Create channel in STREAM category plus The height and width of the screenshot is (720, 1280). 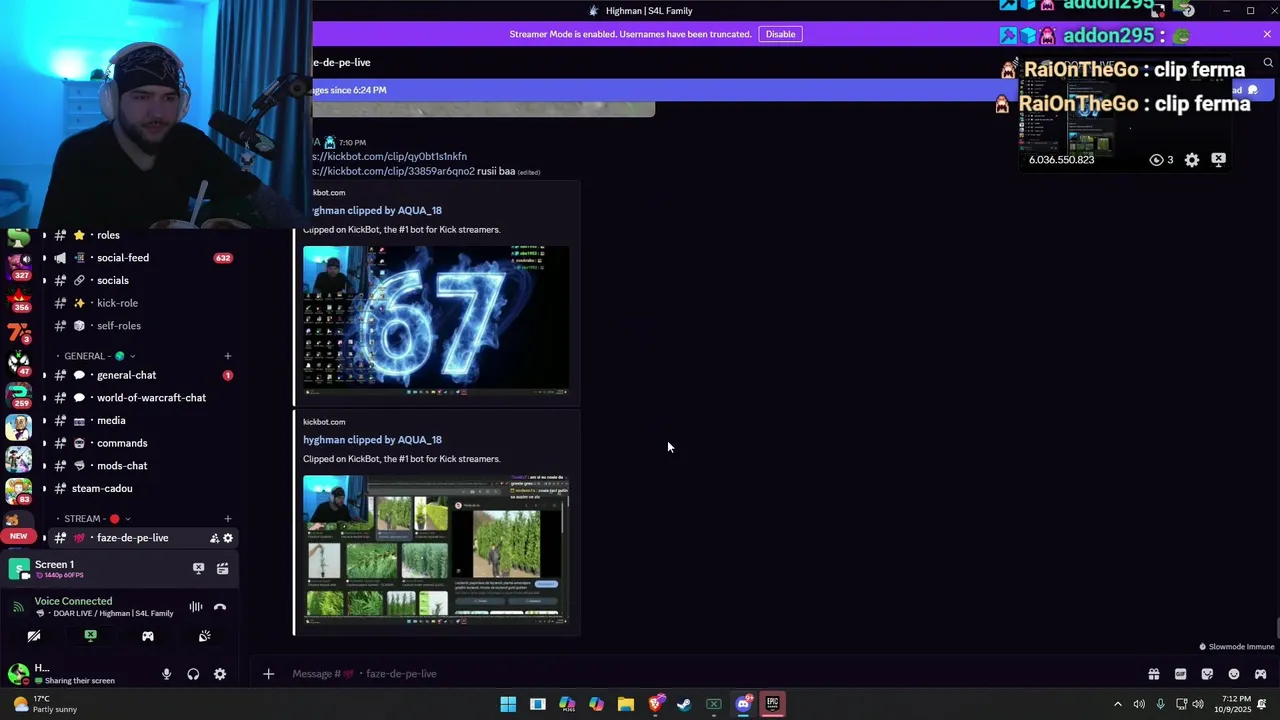pos(228,519)
